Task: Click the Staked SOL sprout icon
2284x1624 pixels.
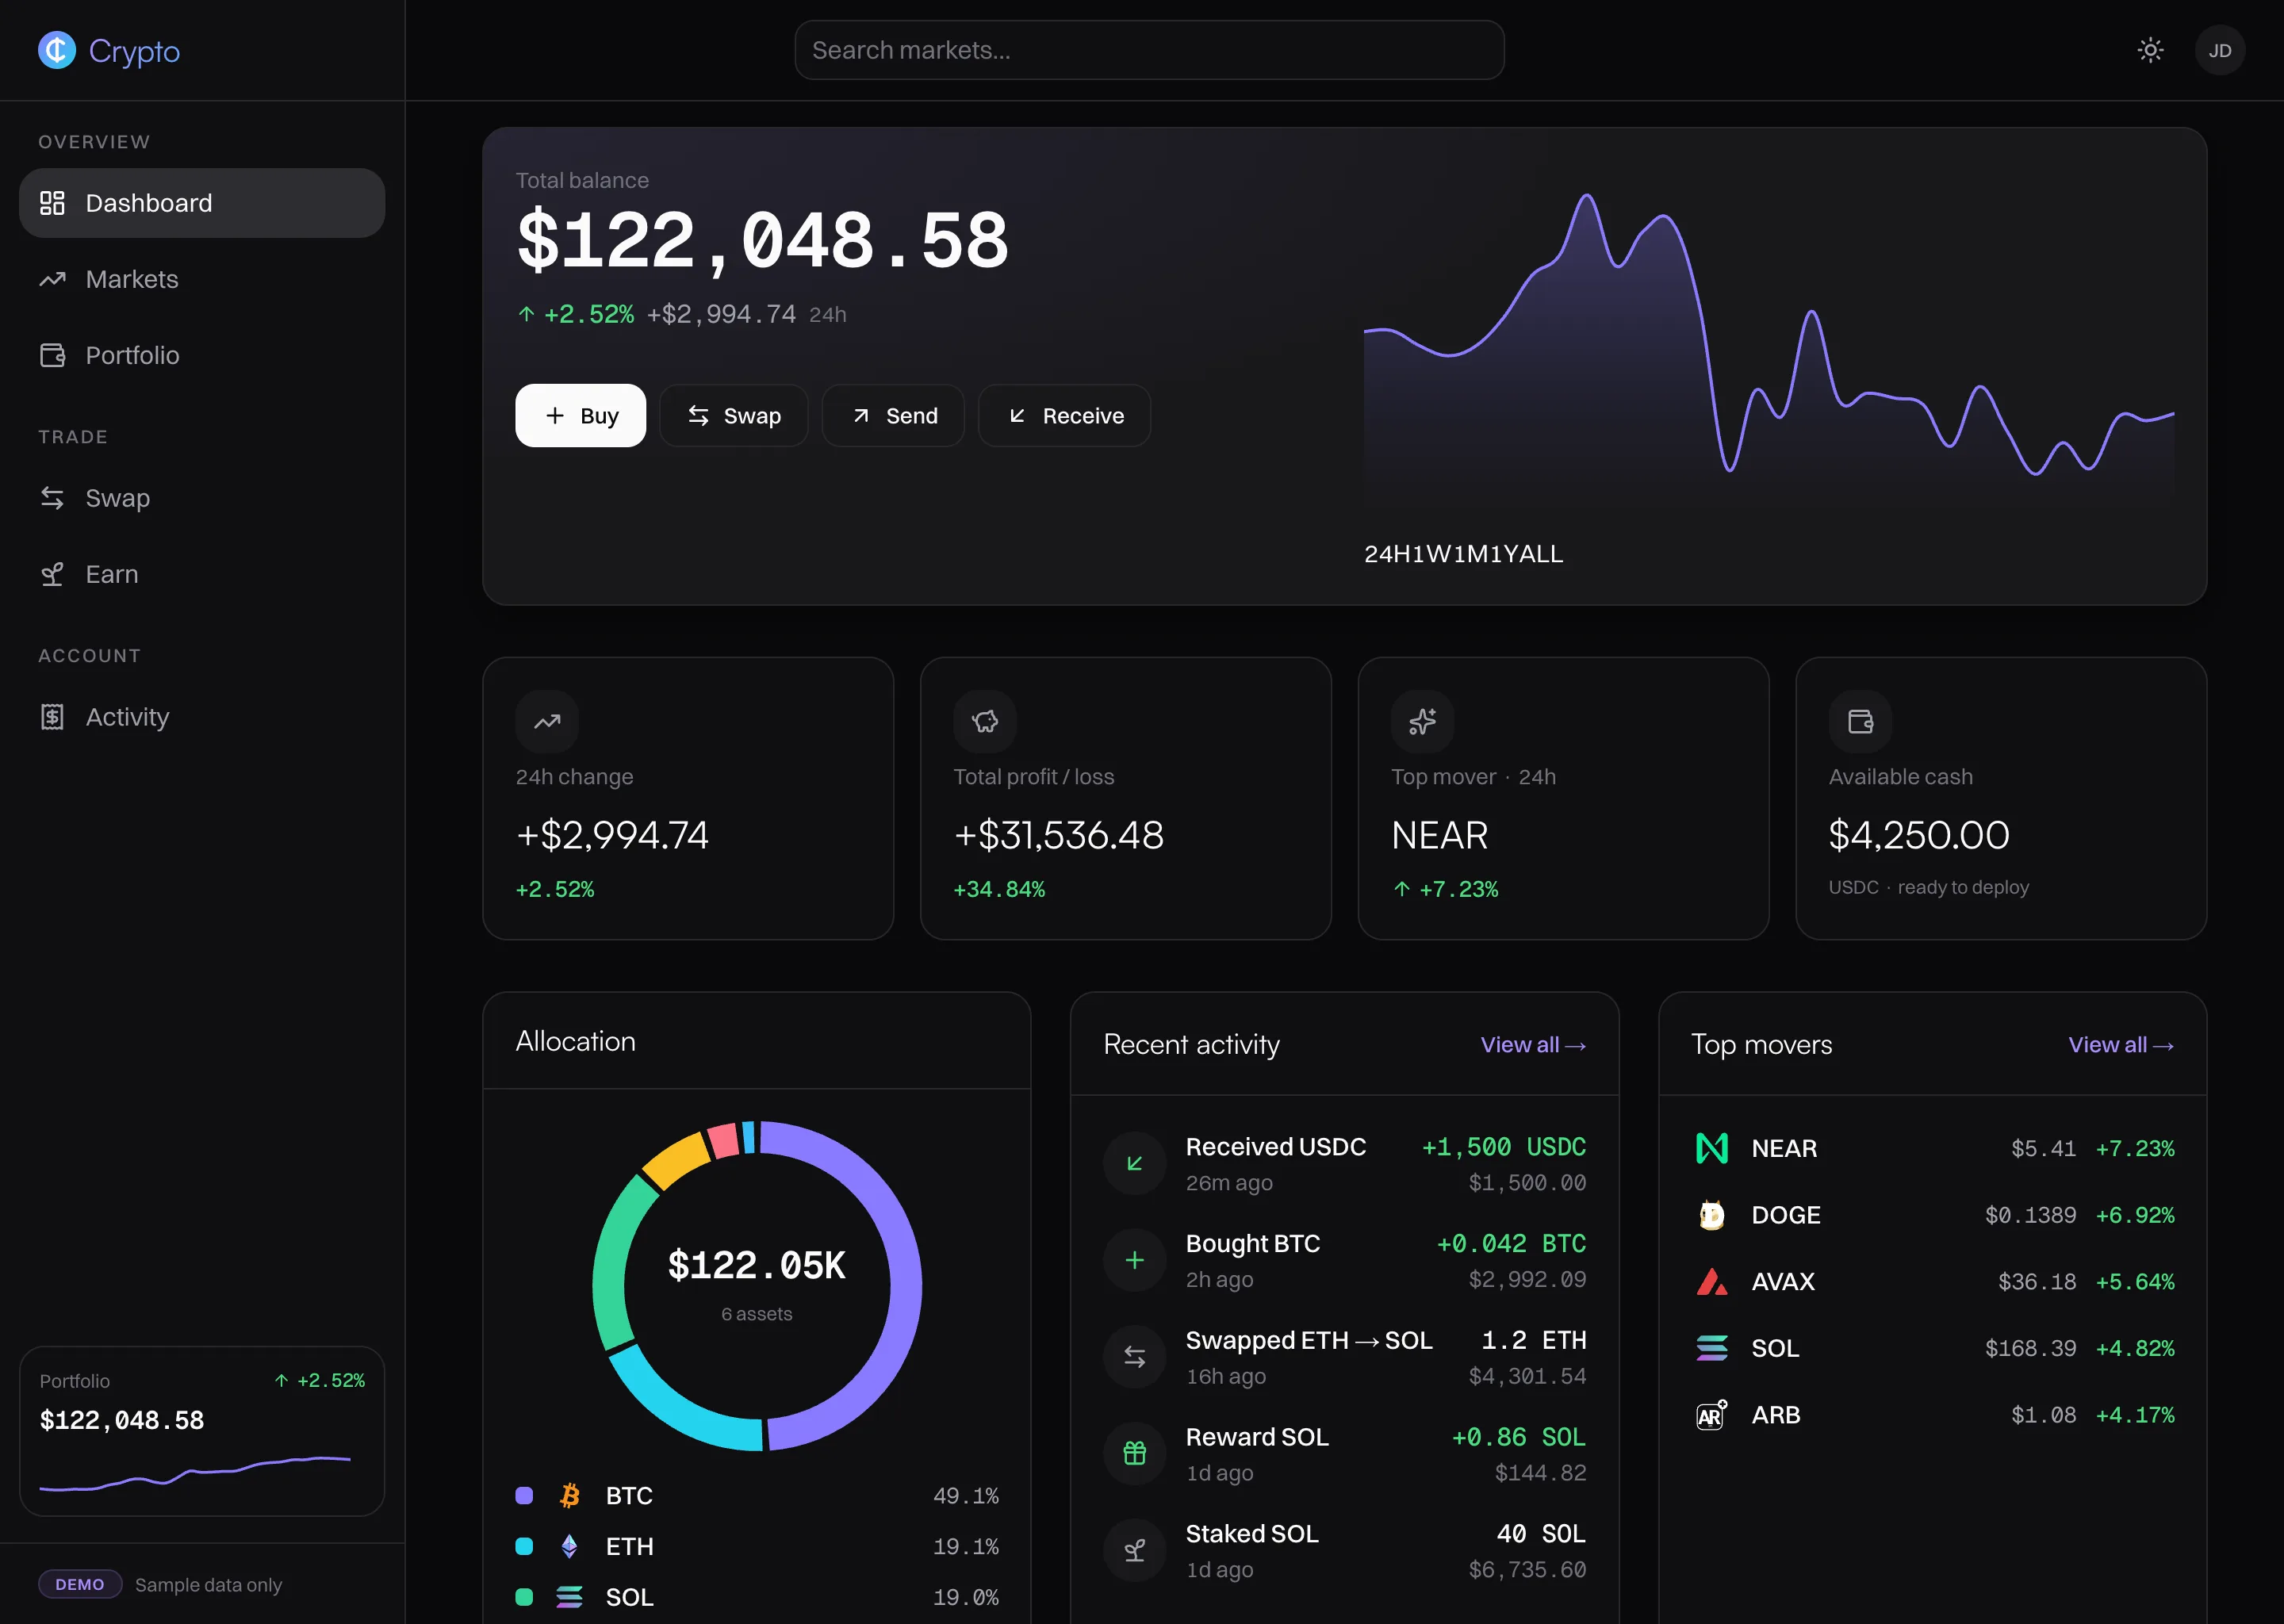Action: click(x=1134, y=1550)
